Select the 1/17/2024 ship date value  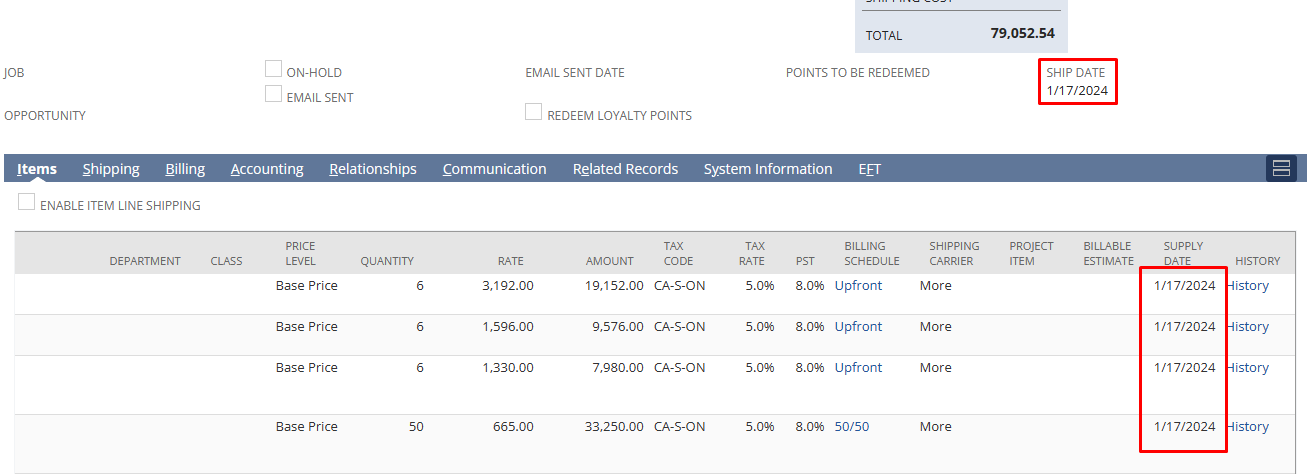click(1077, 91)
